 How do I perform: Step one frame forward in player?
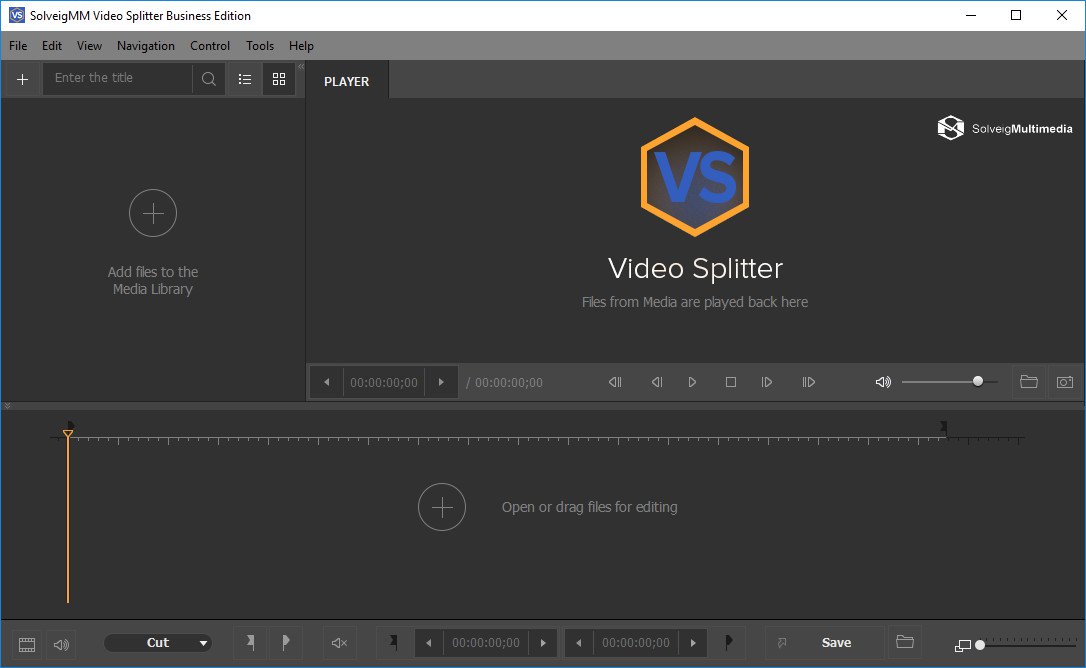coord(767,382)
